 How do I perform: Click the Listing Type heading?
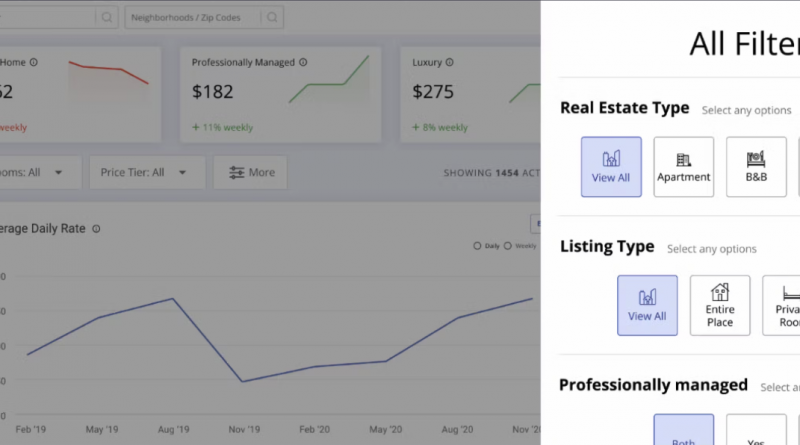607,246
